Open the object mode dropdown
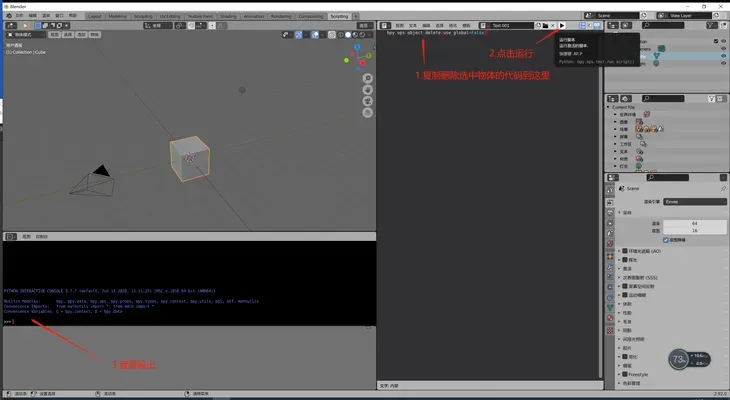Image resolution: width=730 pixels, height=400 pixels. coord(25,35)
